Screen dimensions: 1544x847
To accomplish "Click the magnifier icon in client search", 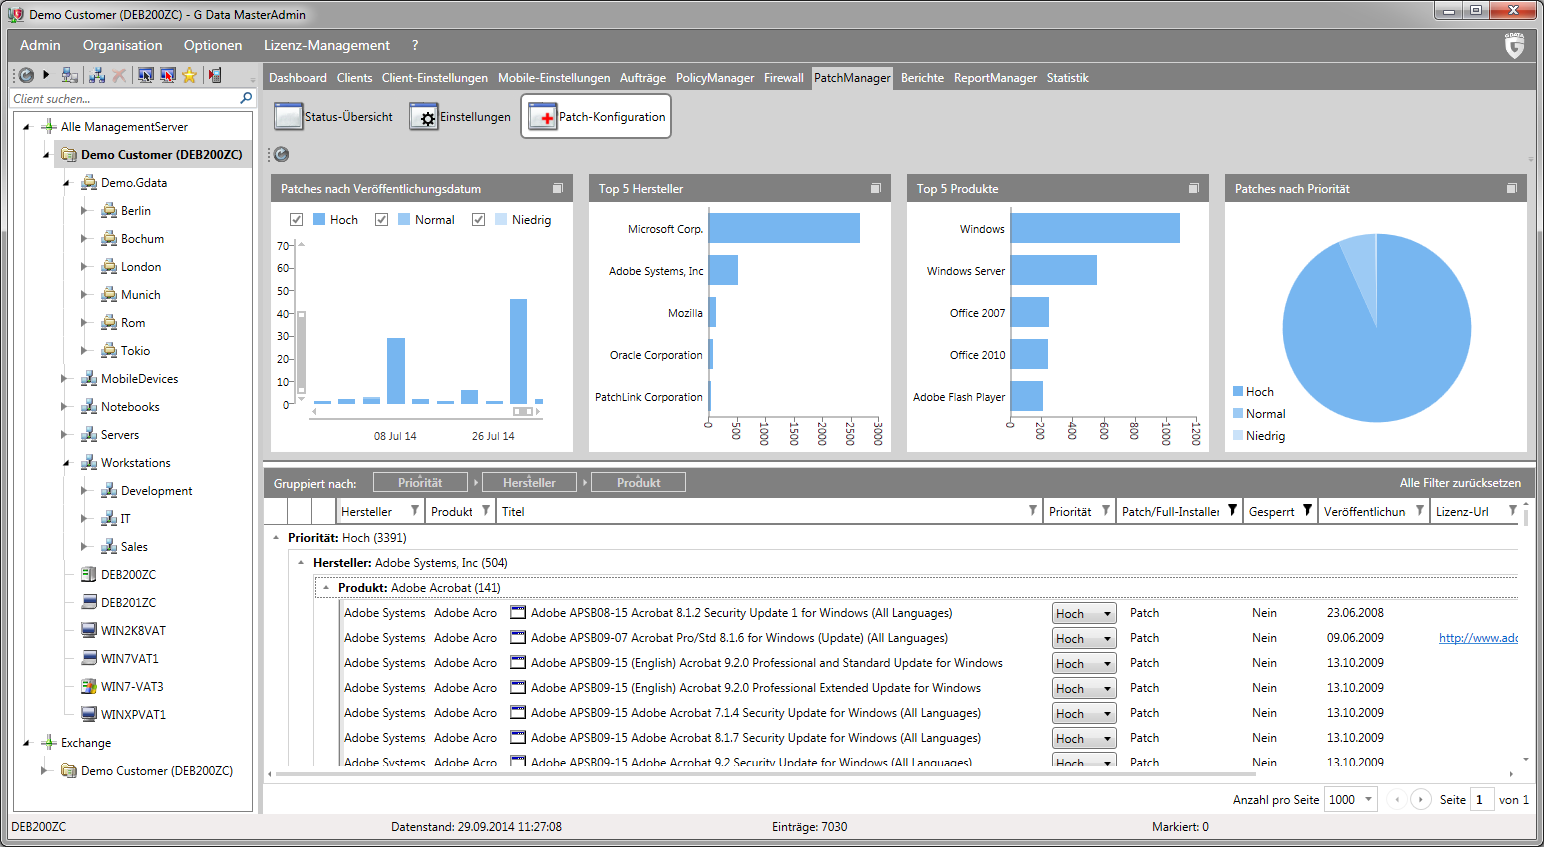I will click(246, 98).
